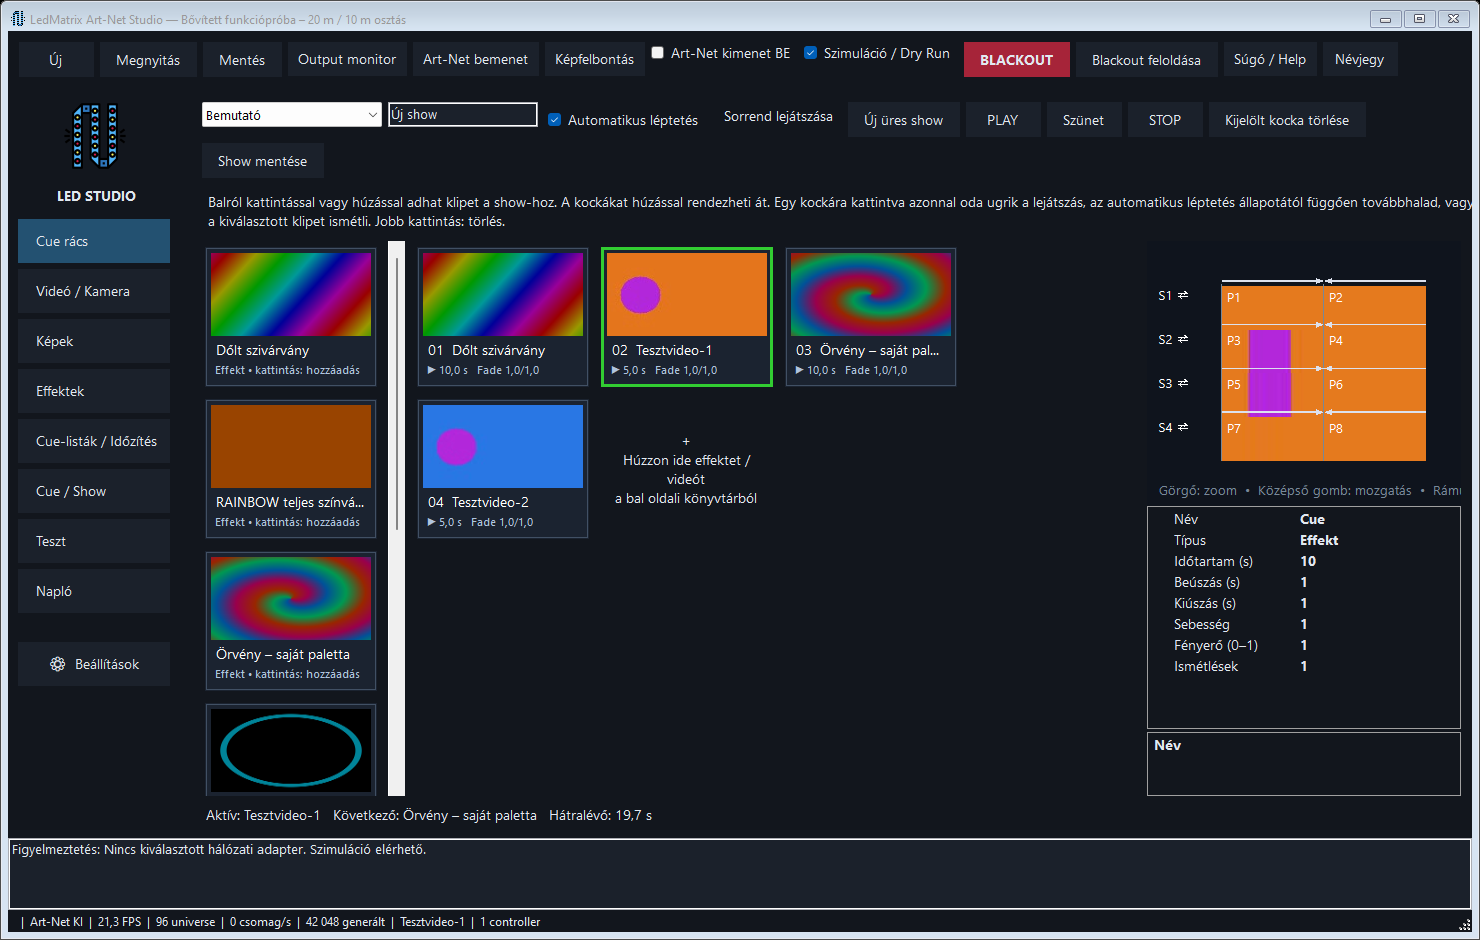The height and width of the screenshot is (940, 1480).
Task: Toggle the Automatikus léptetés checkbox
Action: pos(555,120)
